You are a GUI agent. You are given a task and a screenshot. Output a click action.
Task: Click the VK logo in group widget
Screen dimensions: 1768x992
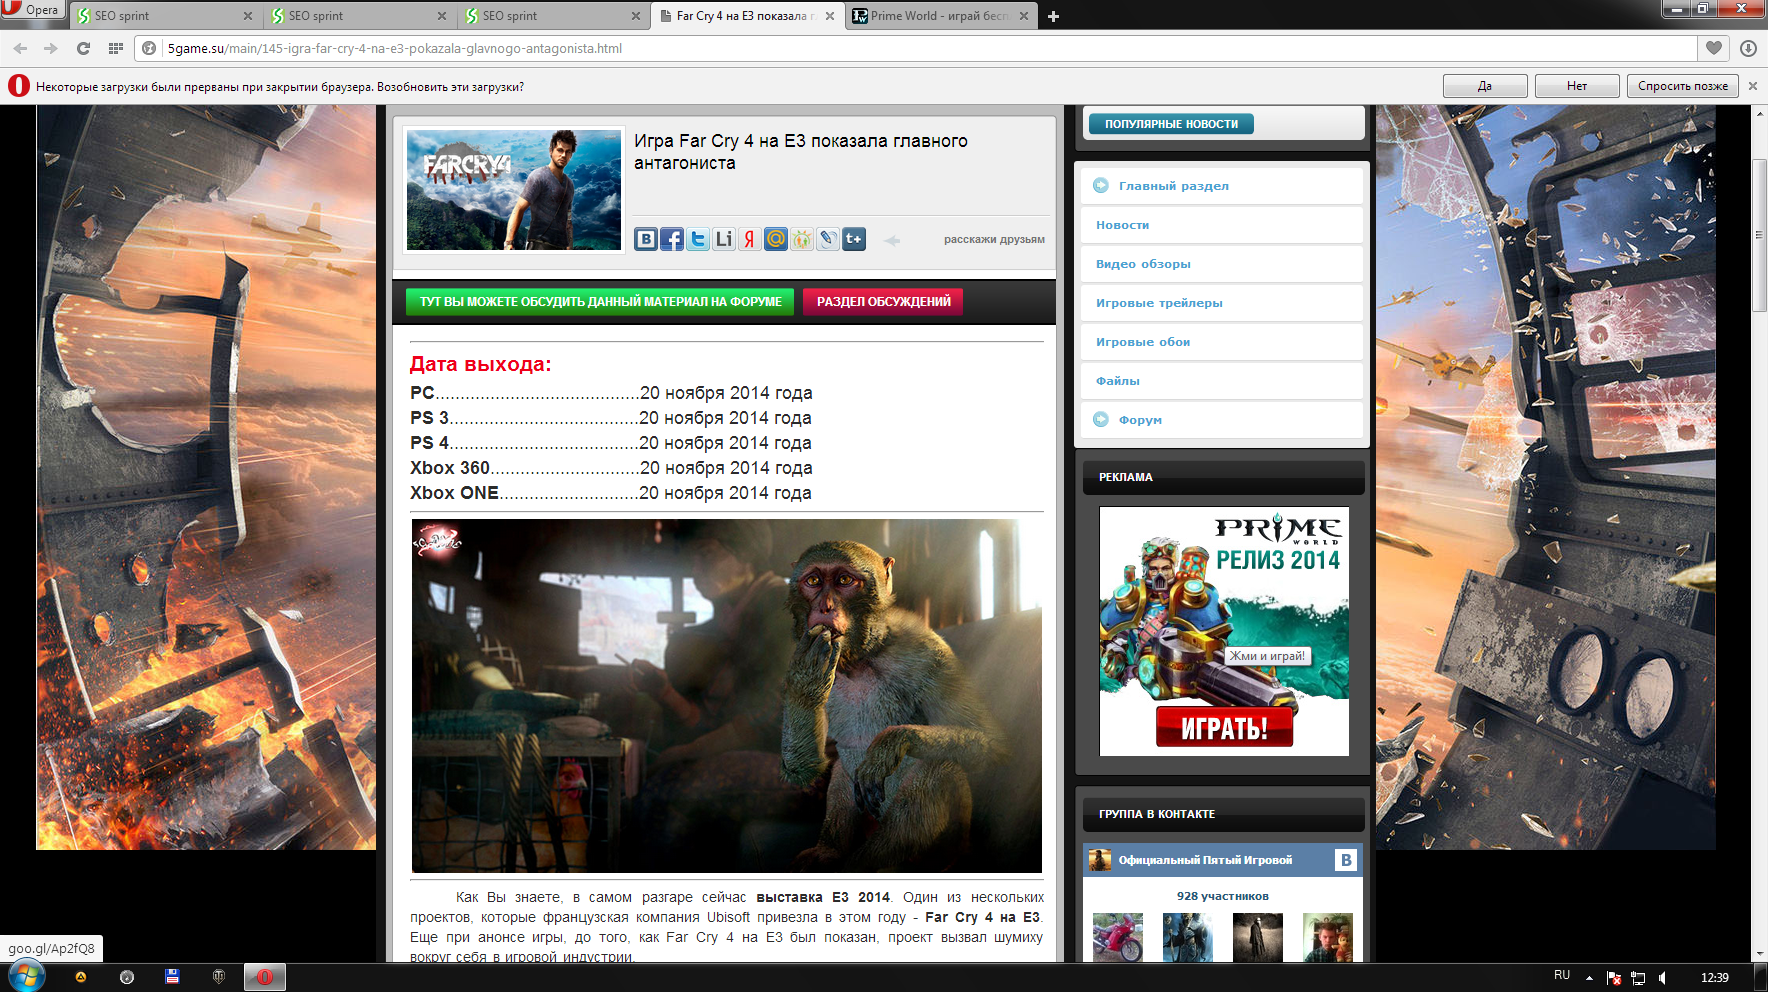click(x=1346, y=860)
